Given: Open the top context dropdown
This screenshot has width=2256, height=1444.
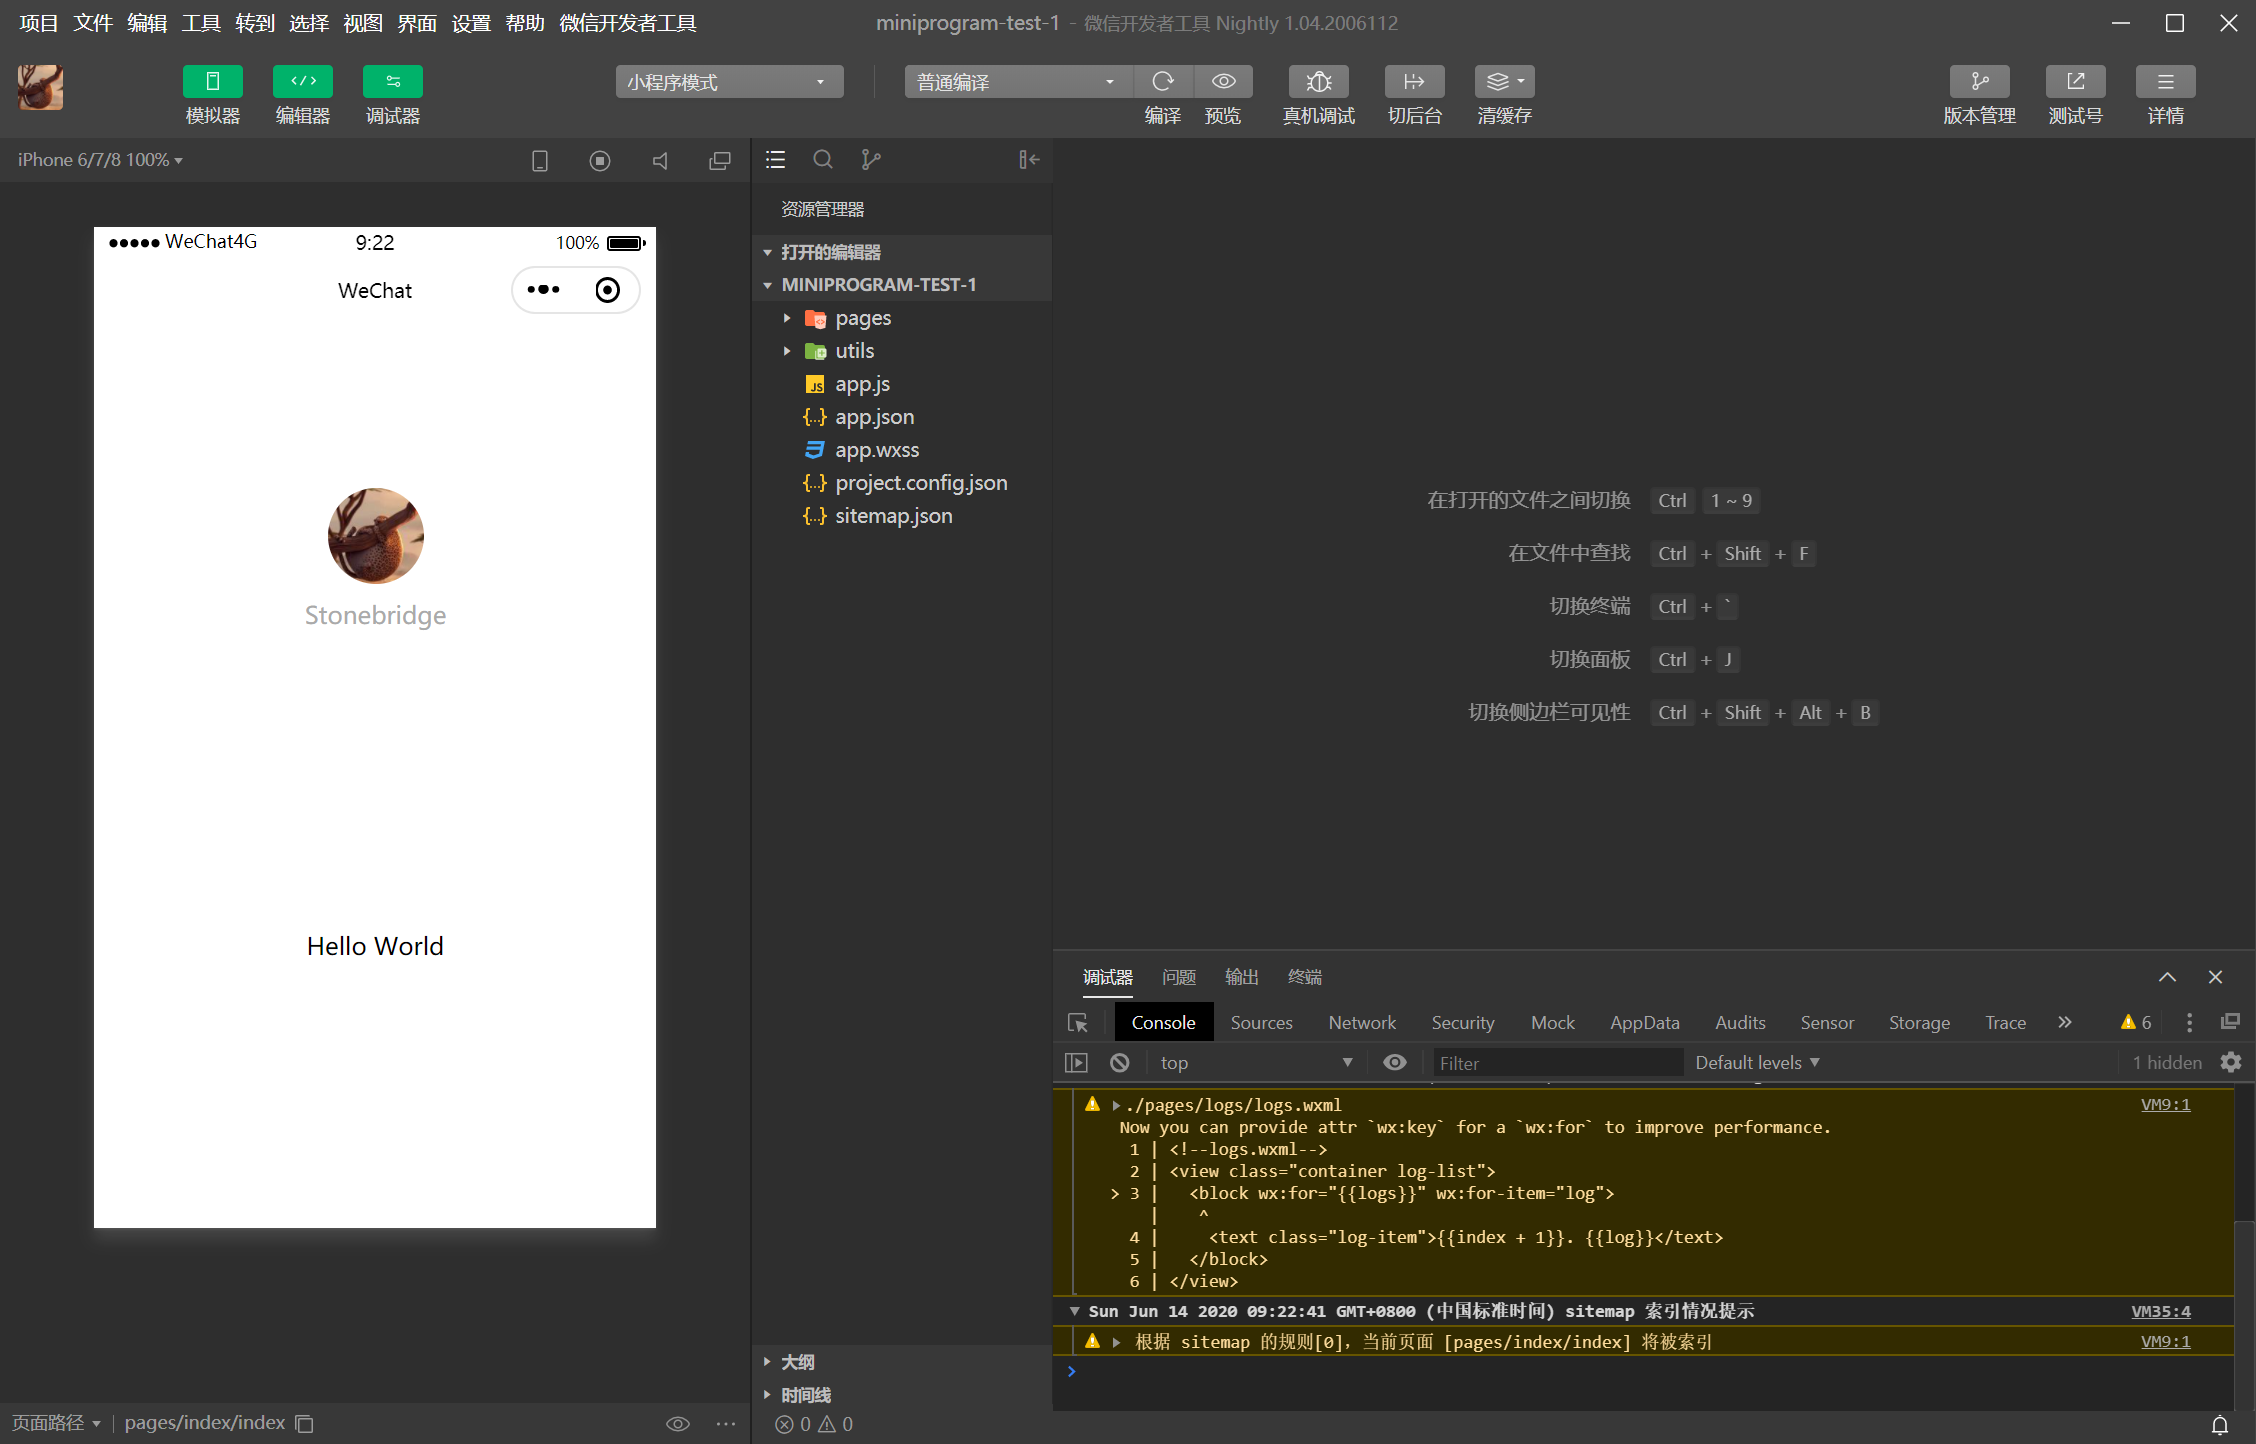Looking at the screenshot, I should [x=1256, y=1063].
